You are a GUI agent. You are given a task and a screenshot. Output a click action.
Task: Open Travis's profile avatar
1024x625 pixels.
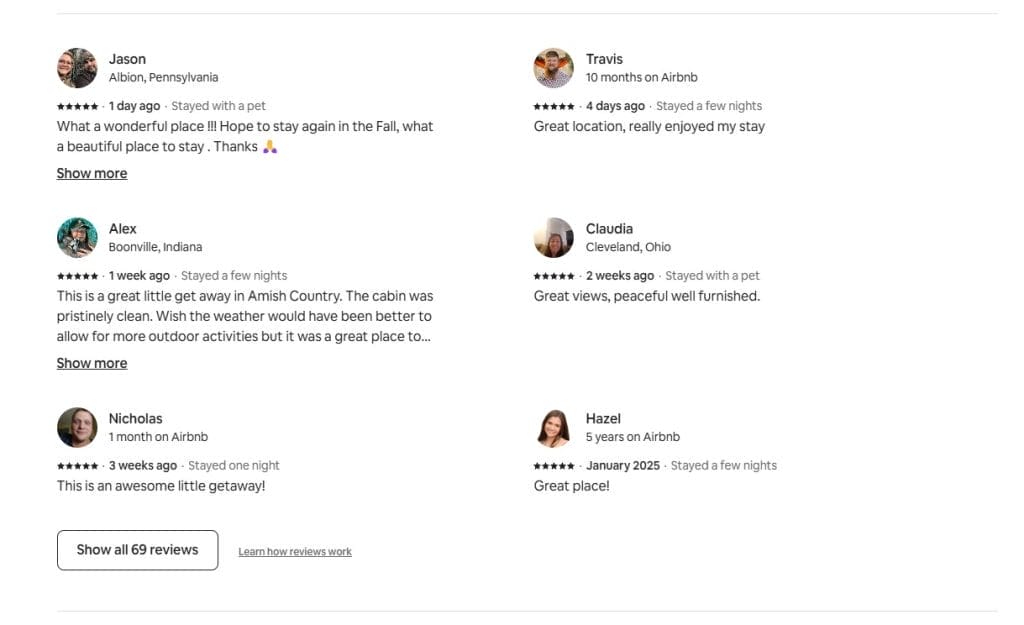coord(554,68)
